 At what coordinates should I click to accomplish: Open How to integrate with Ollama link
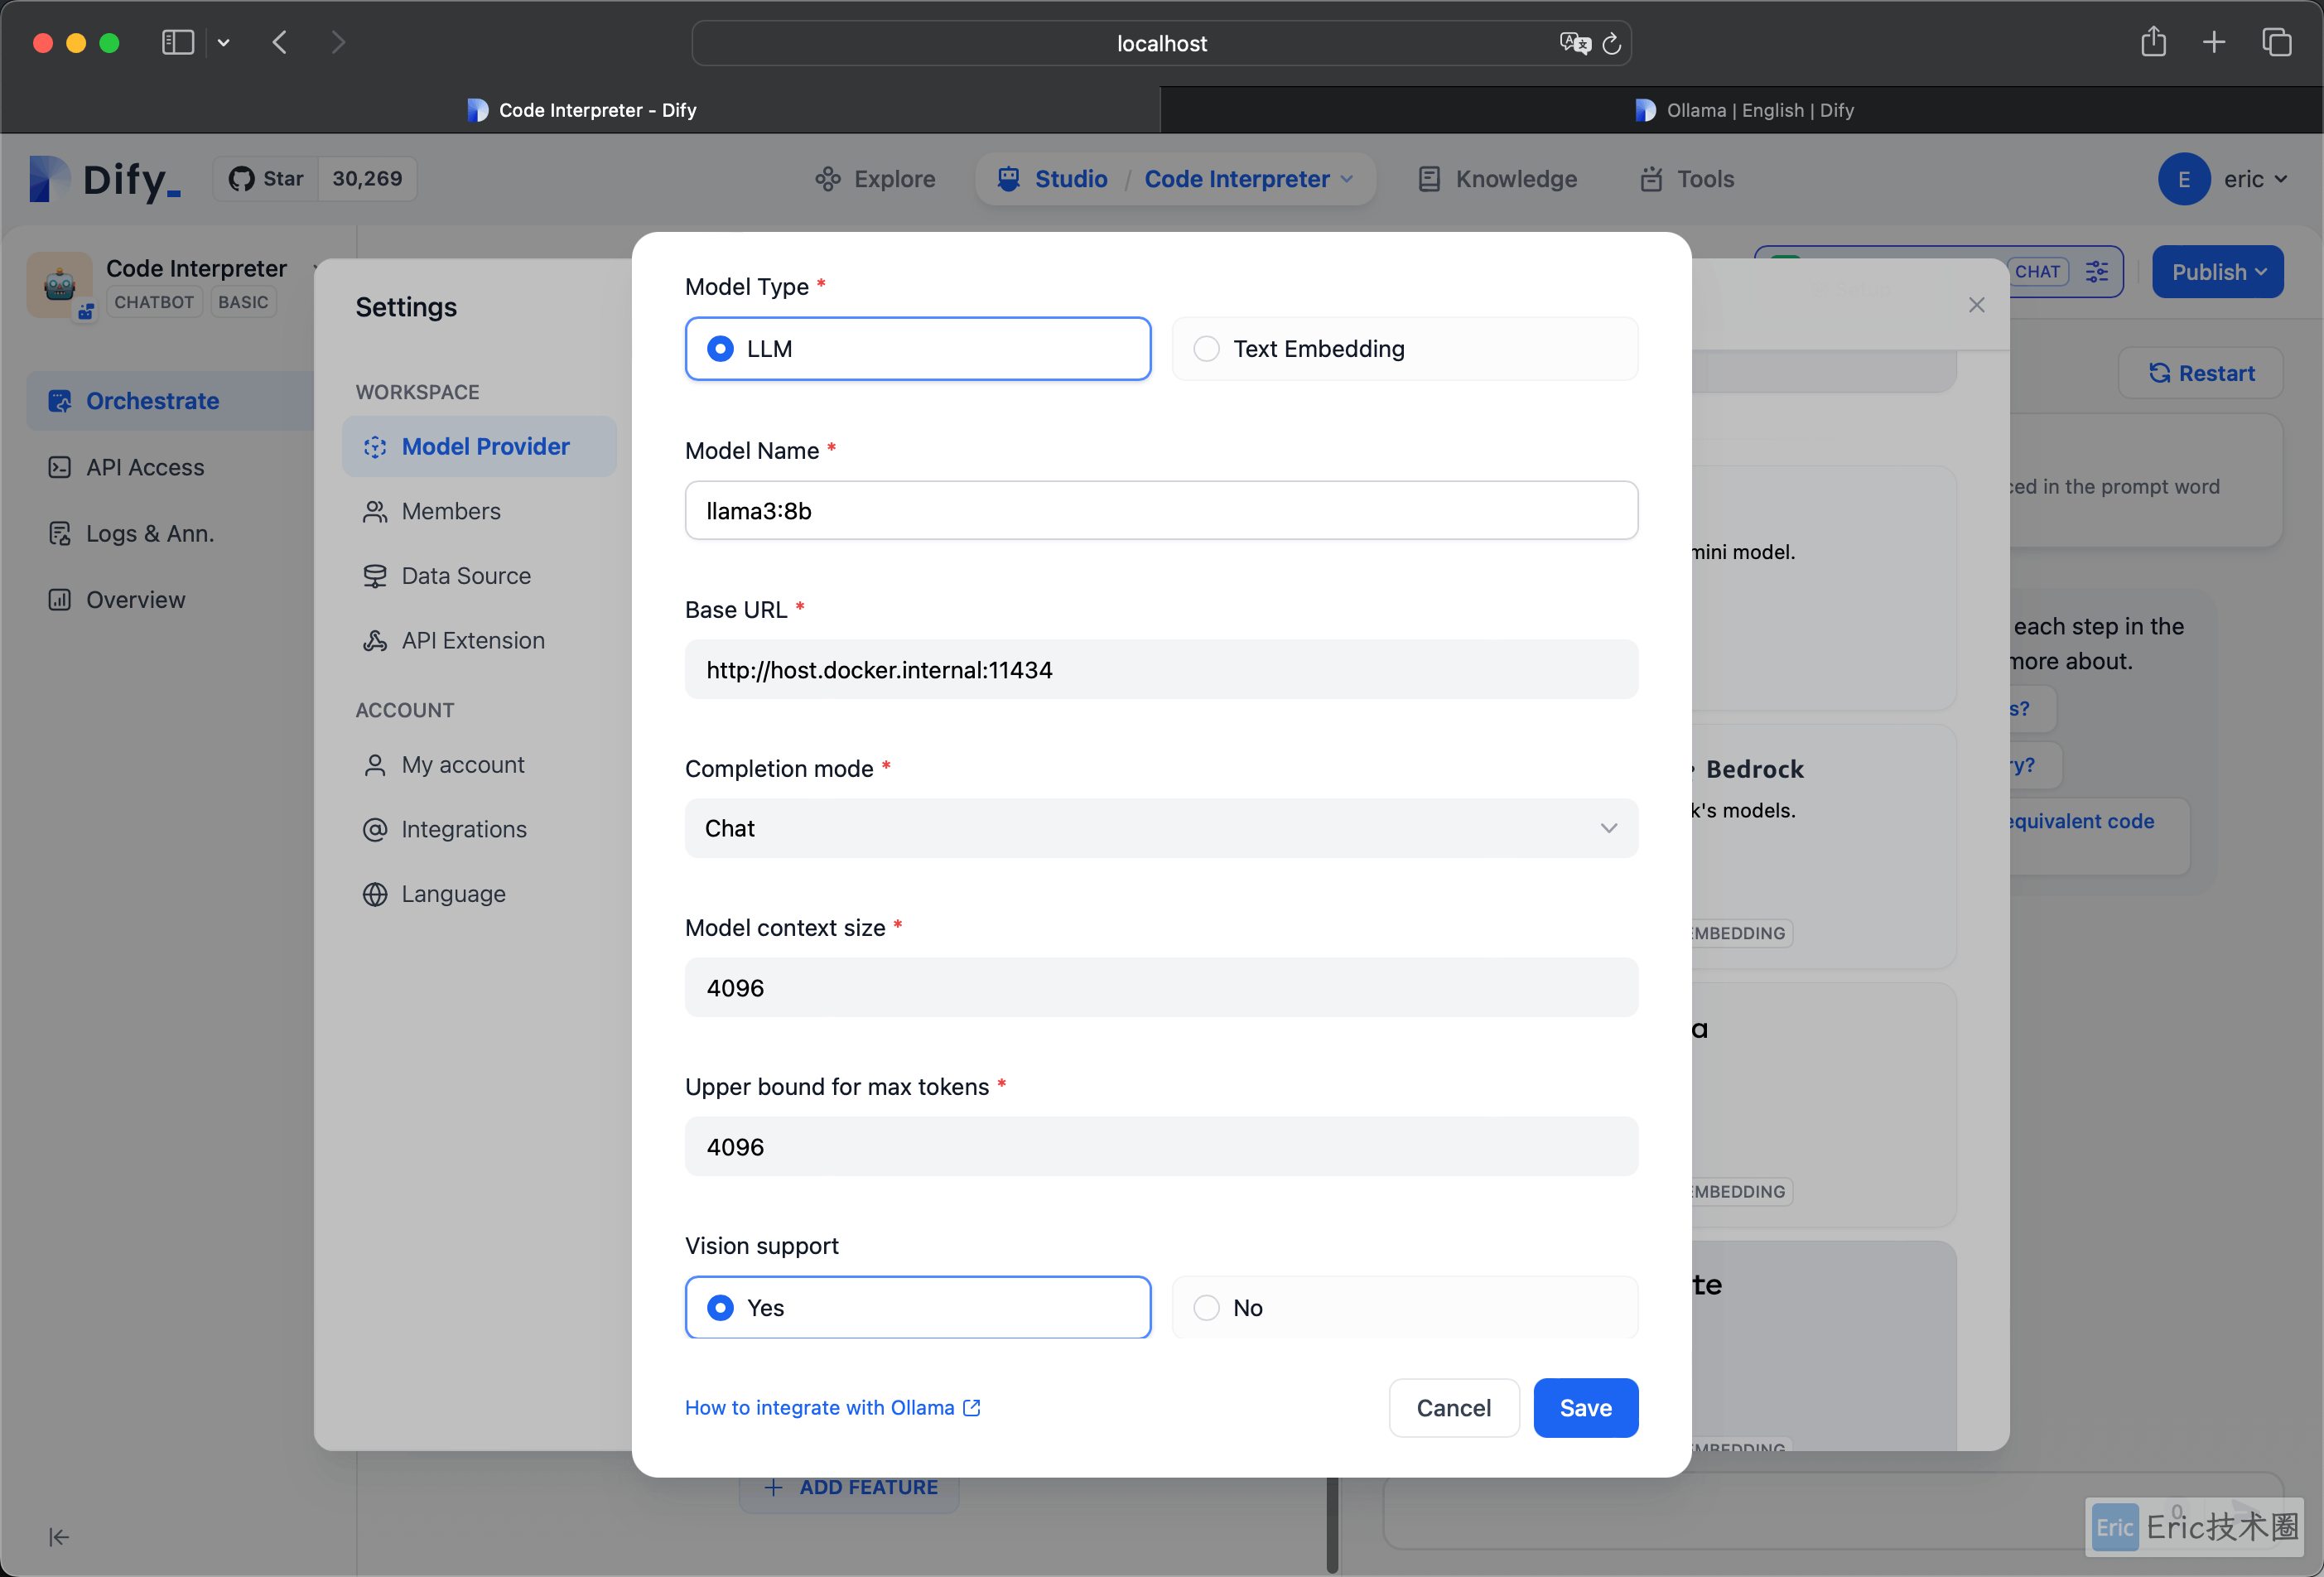point(832,1407)
